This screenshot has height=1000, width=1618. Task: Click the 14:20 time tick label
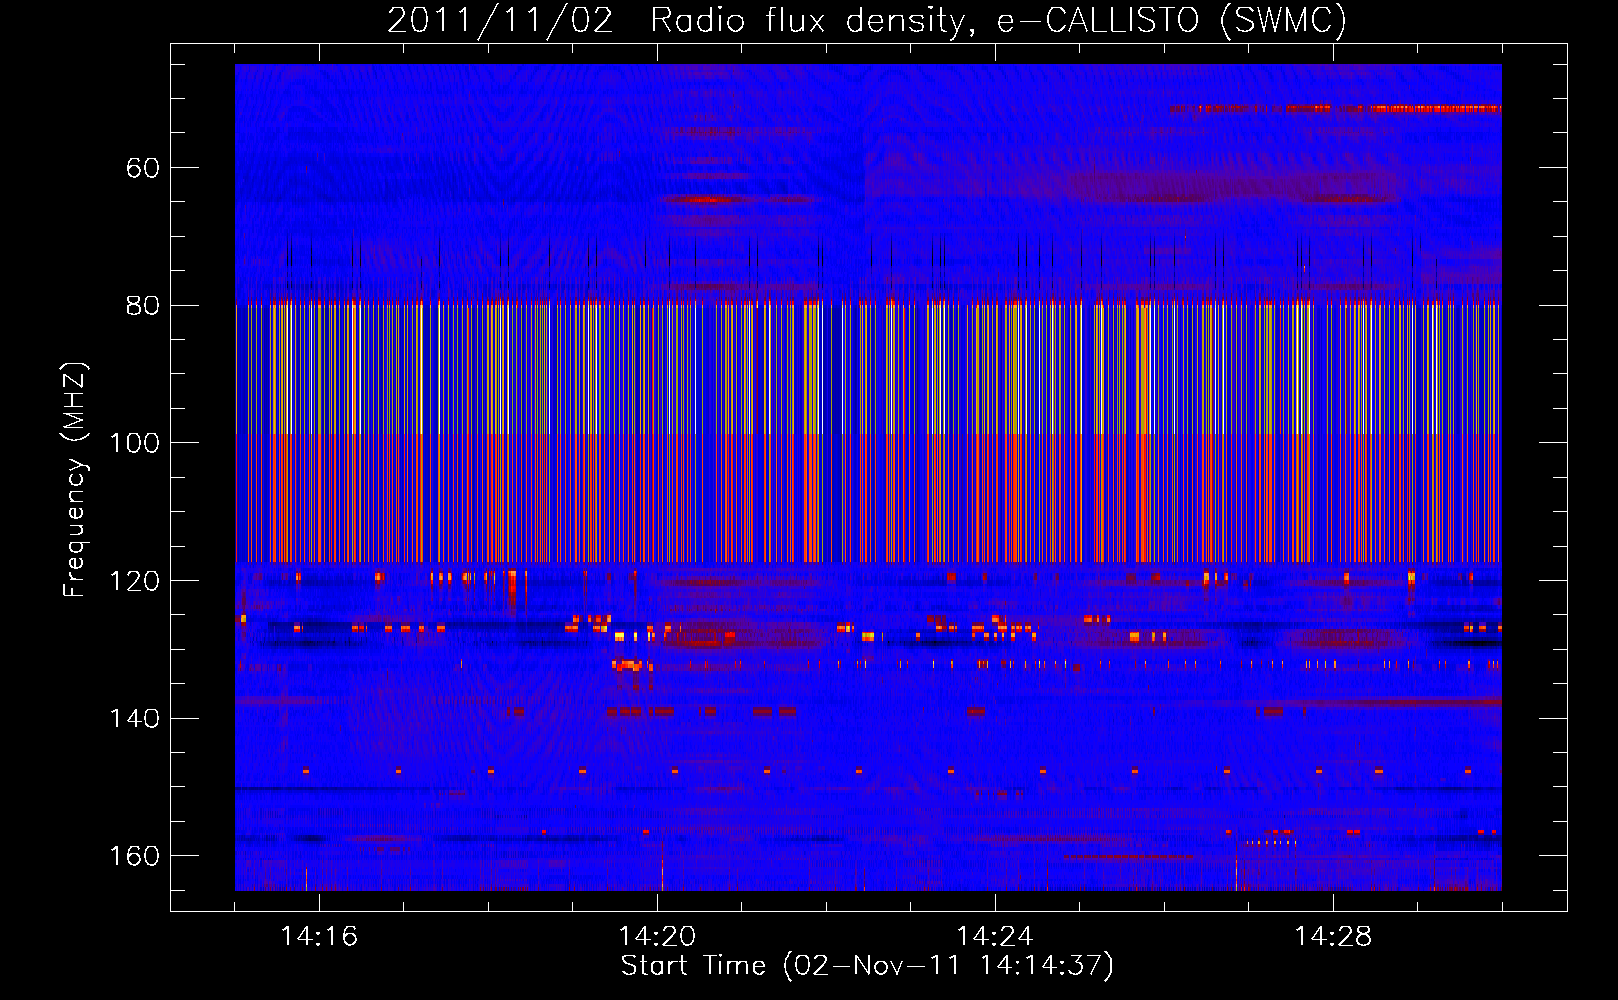(x=657, y=937)
